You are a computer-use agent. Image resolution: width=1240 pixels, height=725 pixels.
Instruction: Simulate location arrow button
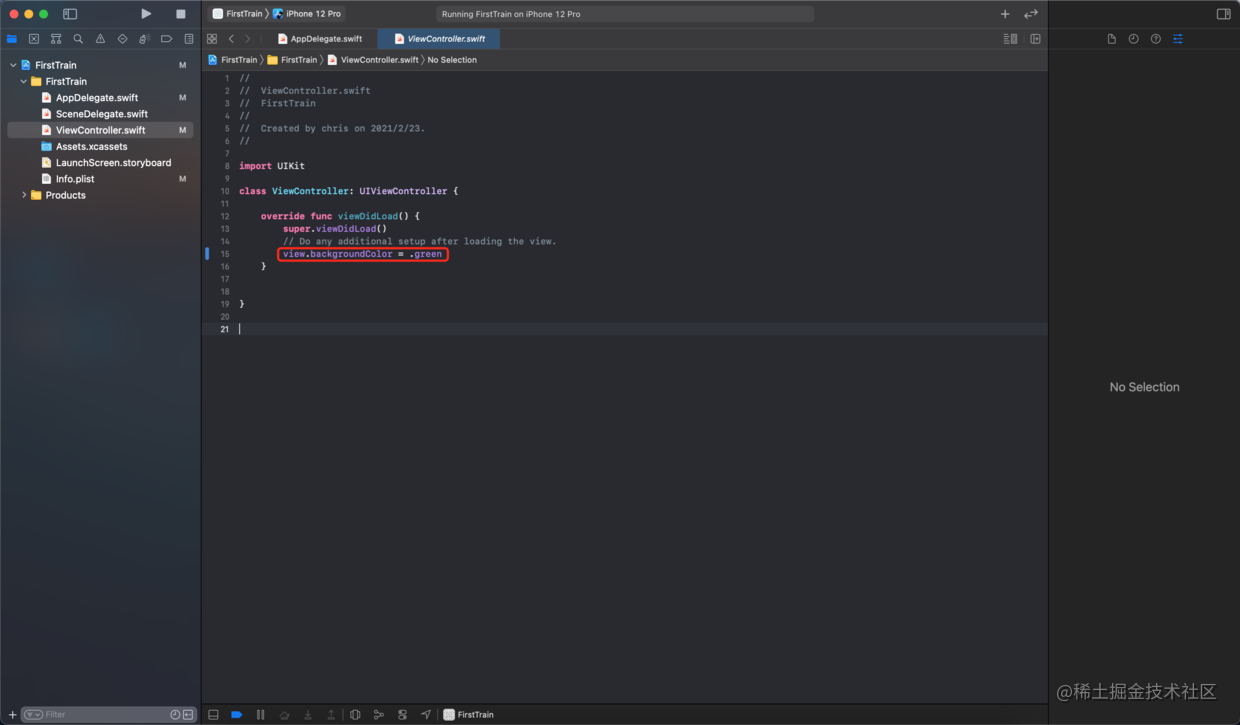click(x=426, y=715)
